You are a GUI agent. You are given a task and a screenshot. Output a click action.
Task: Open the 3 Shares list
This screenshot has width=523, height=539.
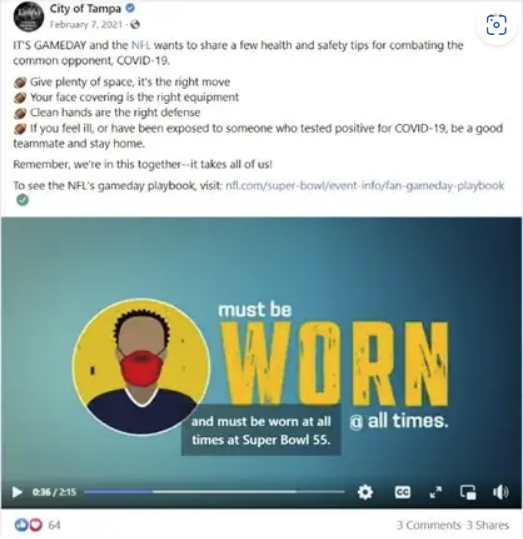click(488, 525)
